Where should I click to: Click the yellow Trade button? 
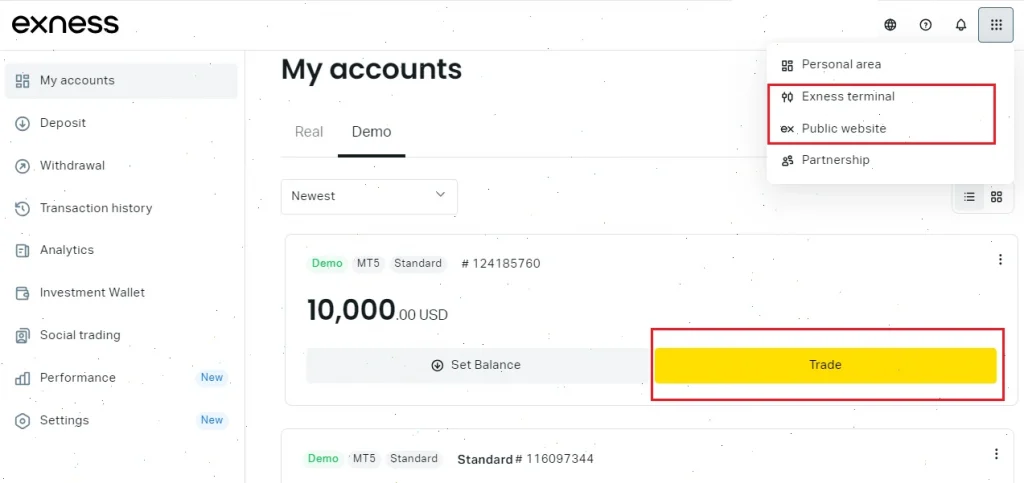tap(825, 365)
